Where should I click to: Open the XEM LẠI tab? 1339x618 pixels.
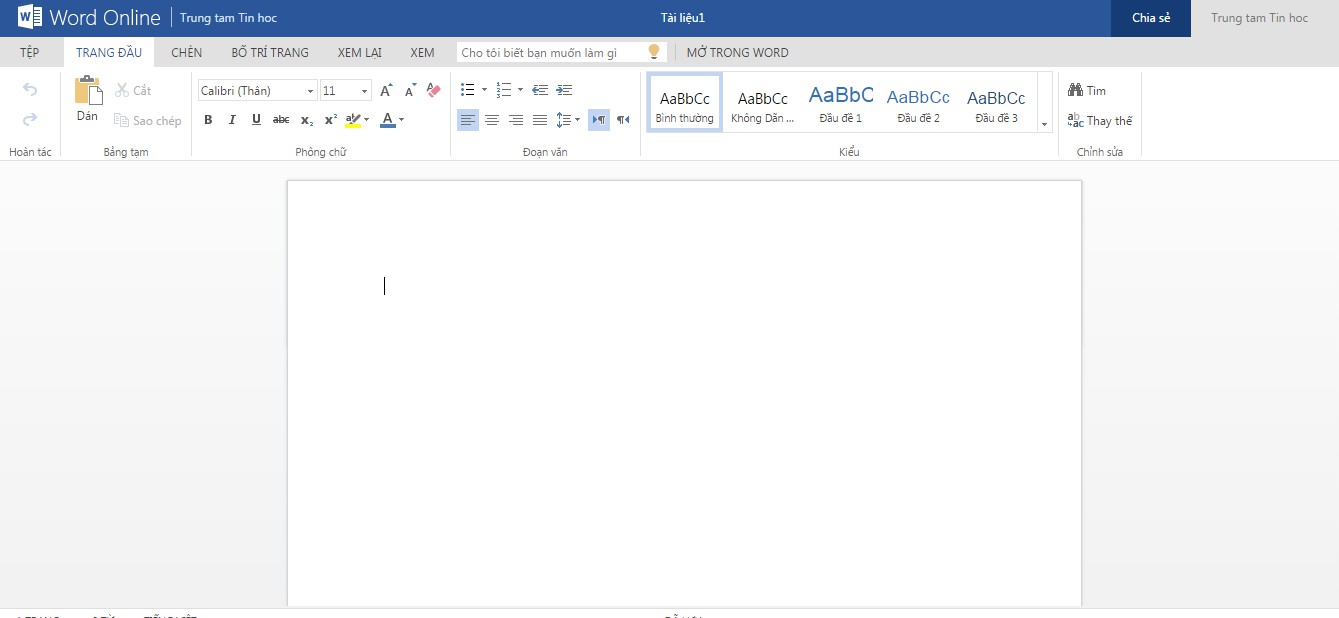[x=359, y=52]
